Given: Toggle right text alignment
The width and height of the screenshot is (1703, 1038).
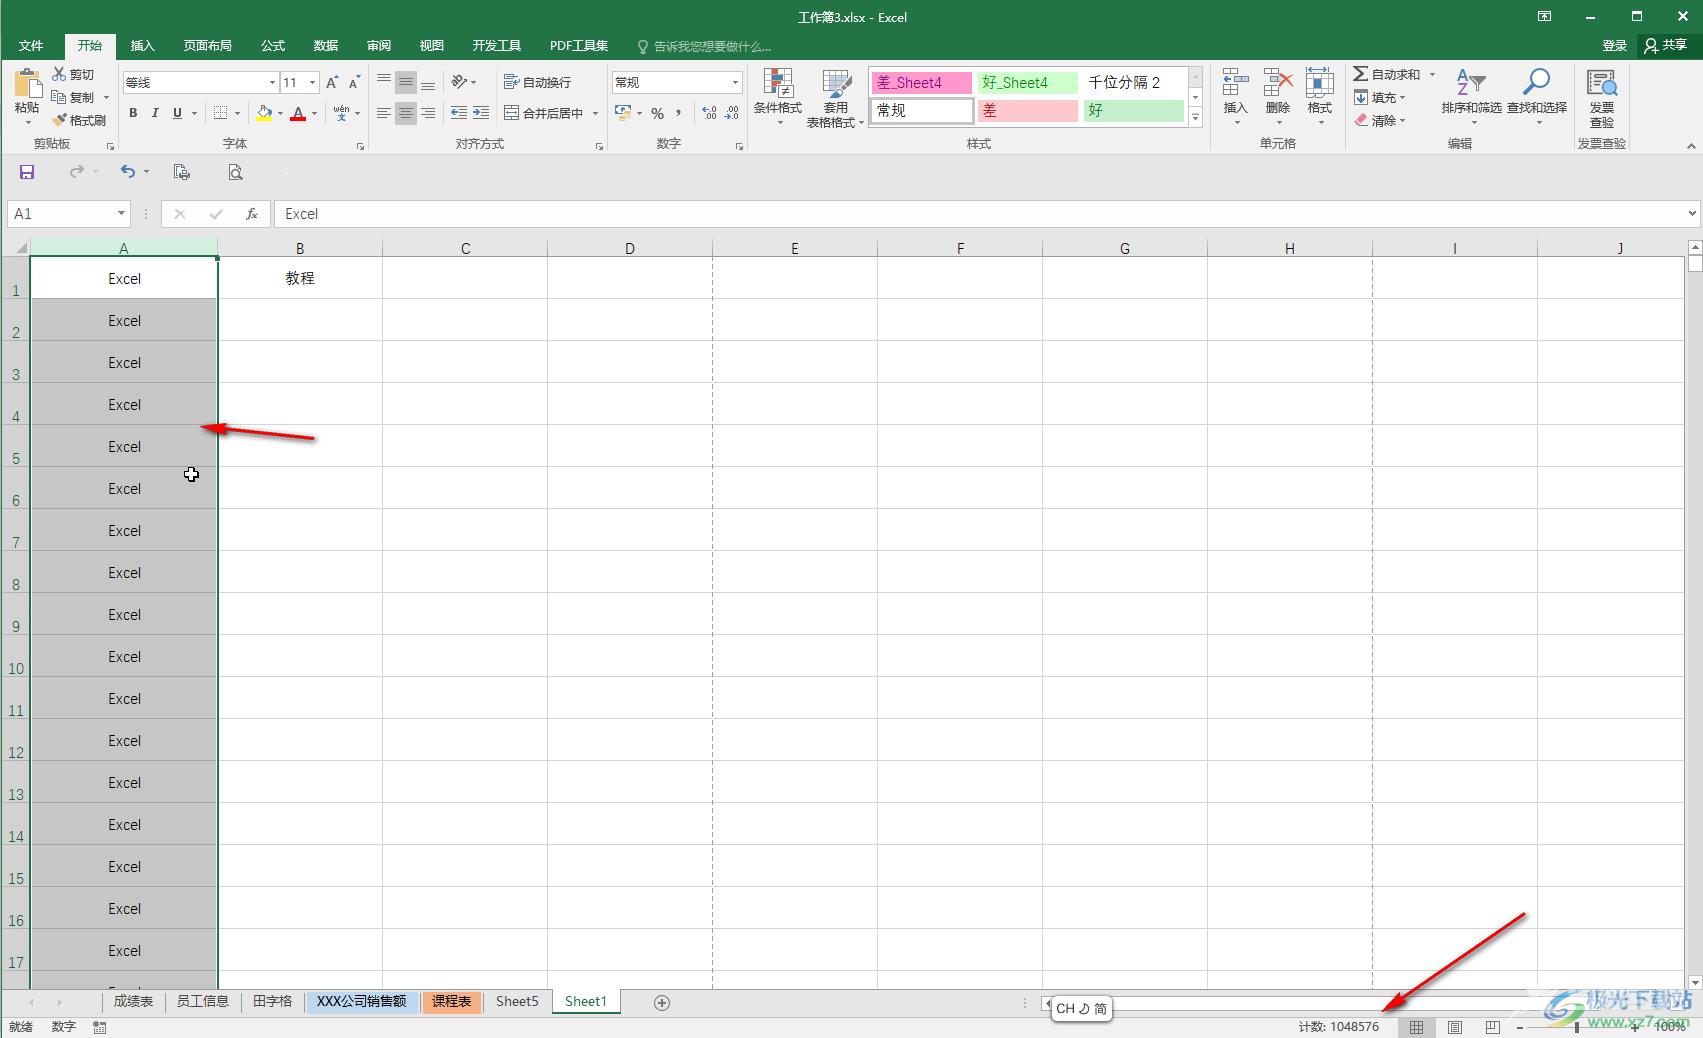Looking at the screenshot, I should (427, 113).
